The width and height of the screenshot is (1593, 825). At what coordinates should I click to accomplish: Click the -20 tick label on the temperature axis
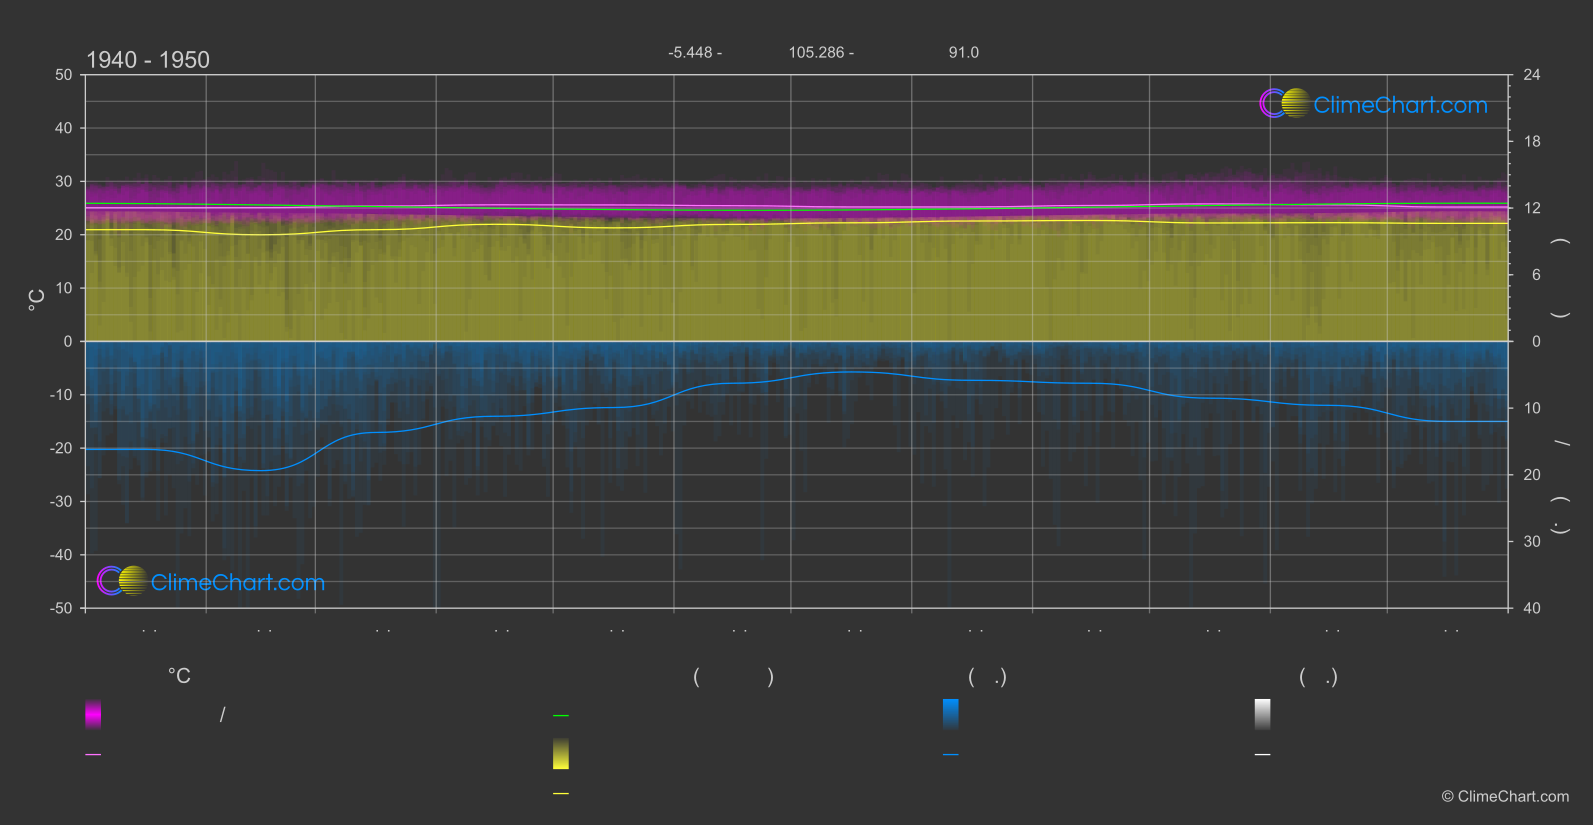pos(61,448)
